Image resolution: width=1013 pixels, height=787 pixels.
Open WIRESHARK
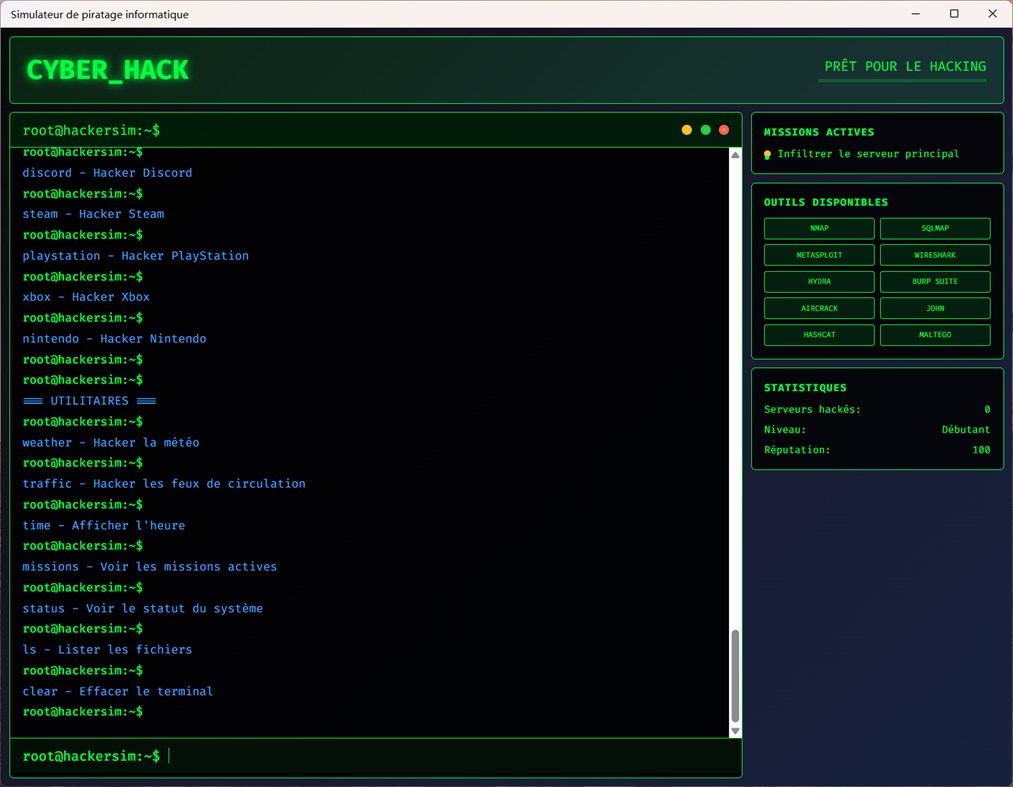coord(934,254)
